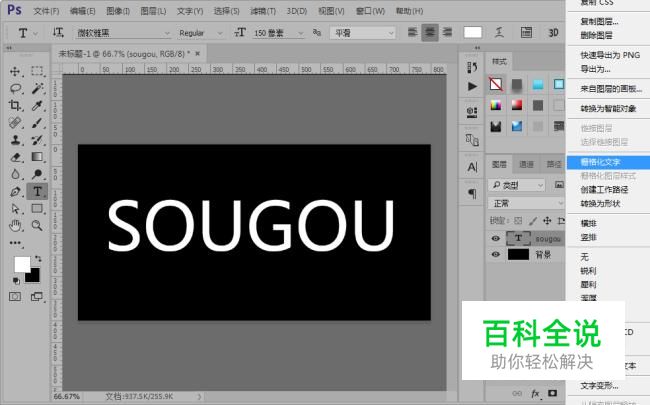Viewport: 650px width, 405px height.
Task: Select the Hand tool
Action: click(15, 226)
